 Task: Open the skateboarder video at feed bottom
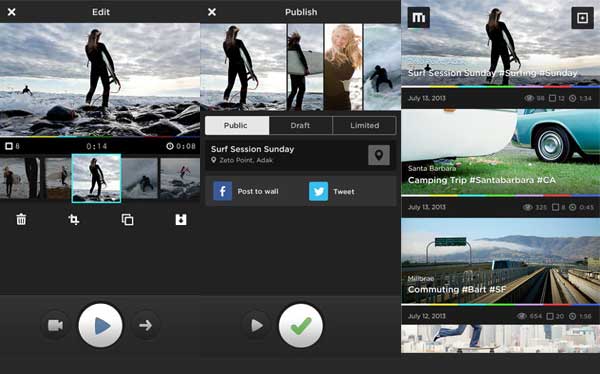pyautogui.click(x=501, y=339)
